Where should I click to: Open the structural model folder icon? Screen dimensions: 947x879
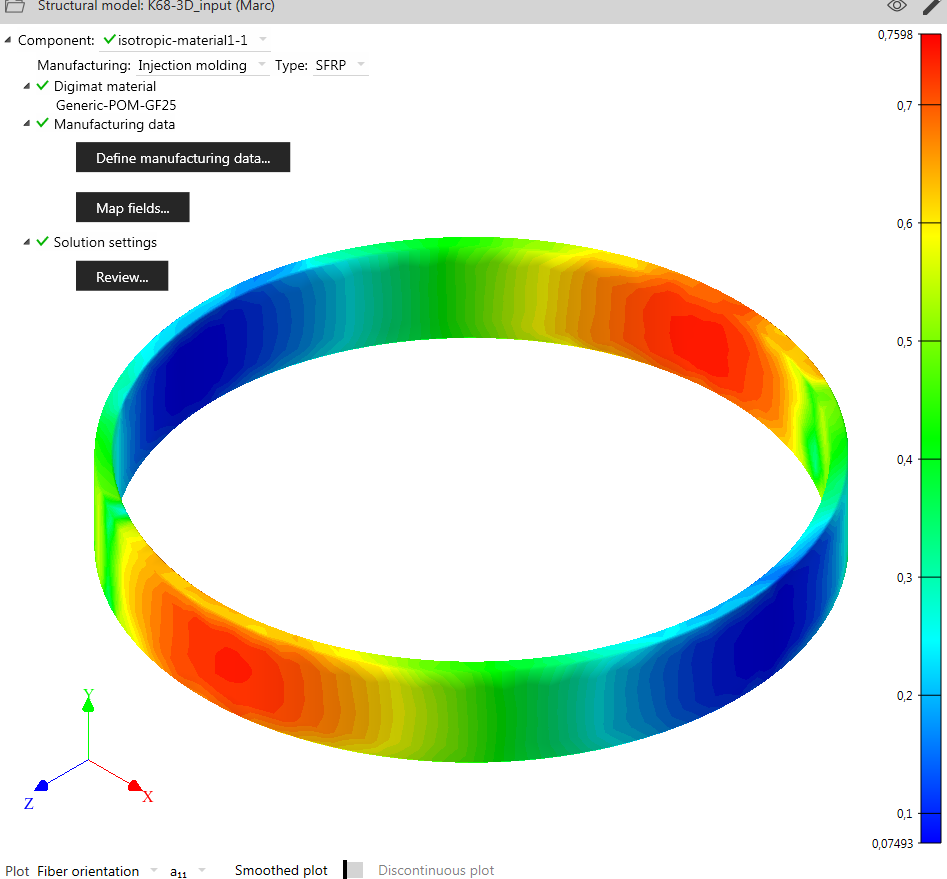pos(14,6)
